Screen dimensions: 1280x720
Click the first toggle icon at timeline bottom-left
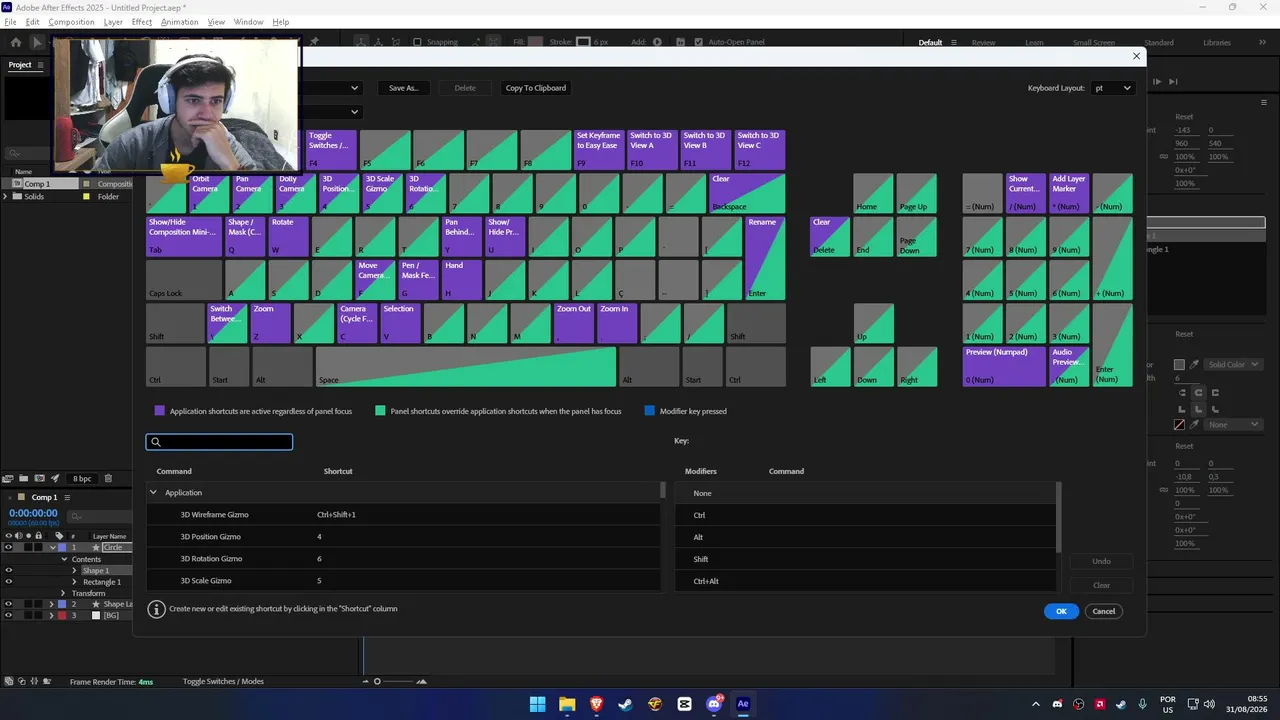[x=8, y=681]
